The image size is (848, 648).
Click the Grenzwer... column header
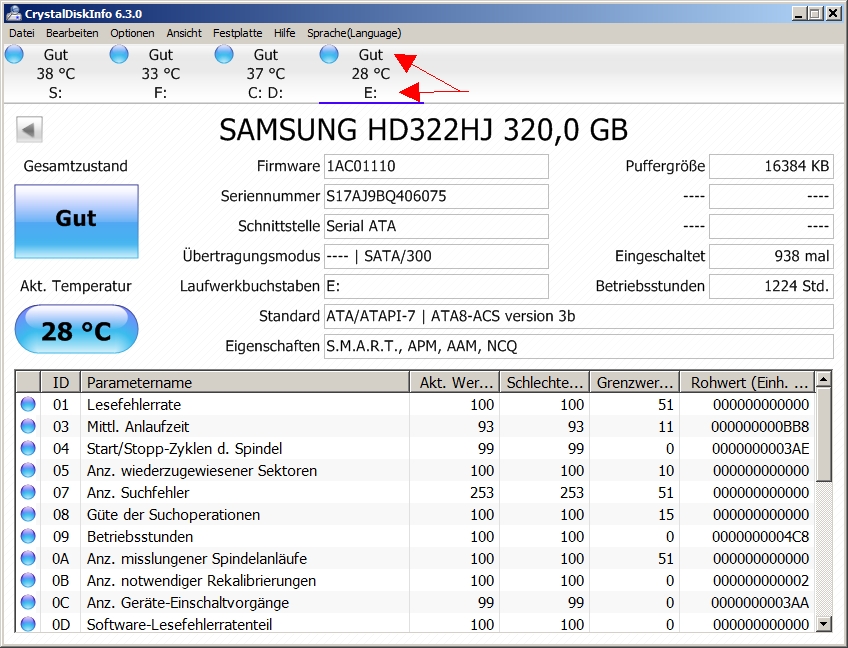tap(634, 382)
